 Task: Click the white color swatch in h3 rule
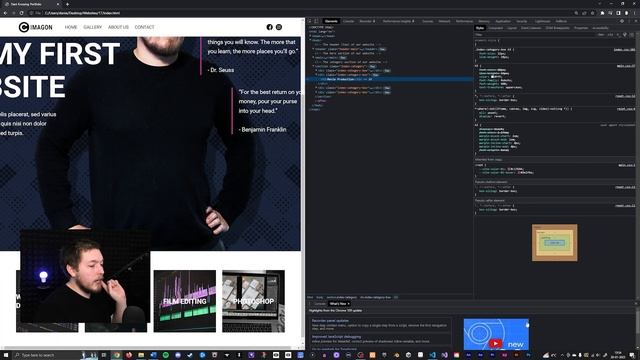pos(492,76)
